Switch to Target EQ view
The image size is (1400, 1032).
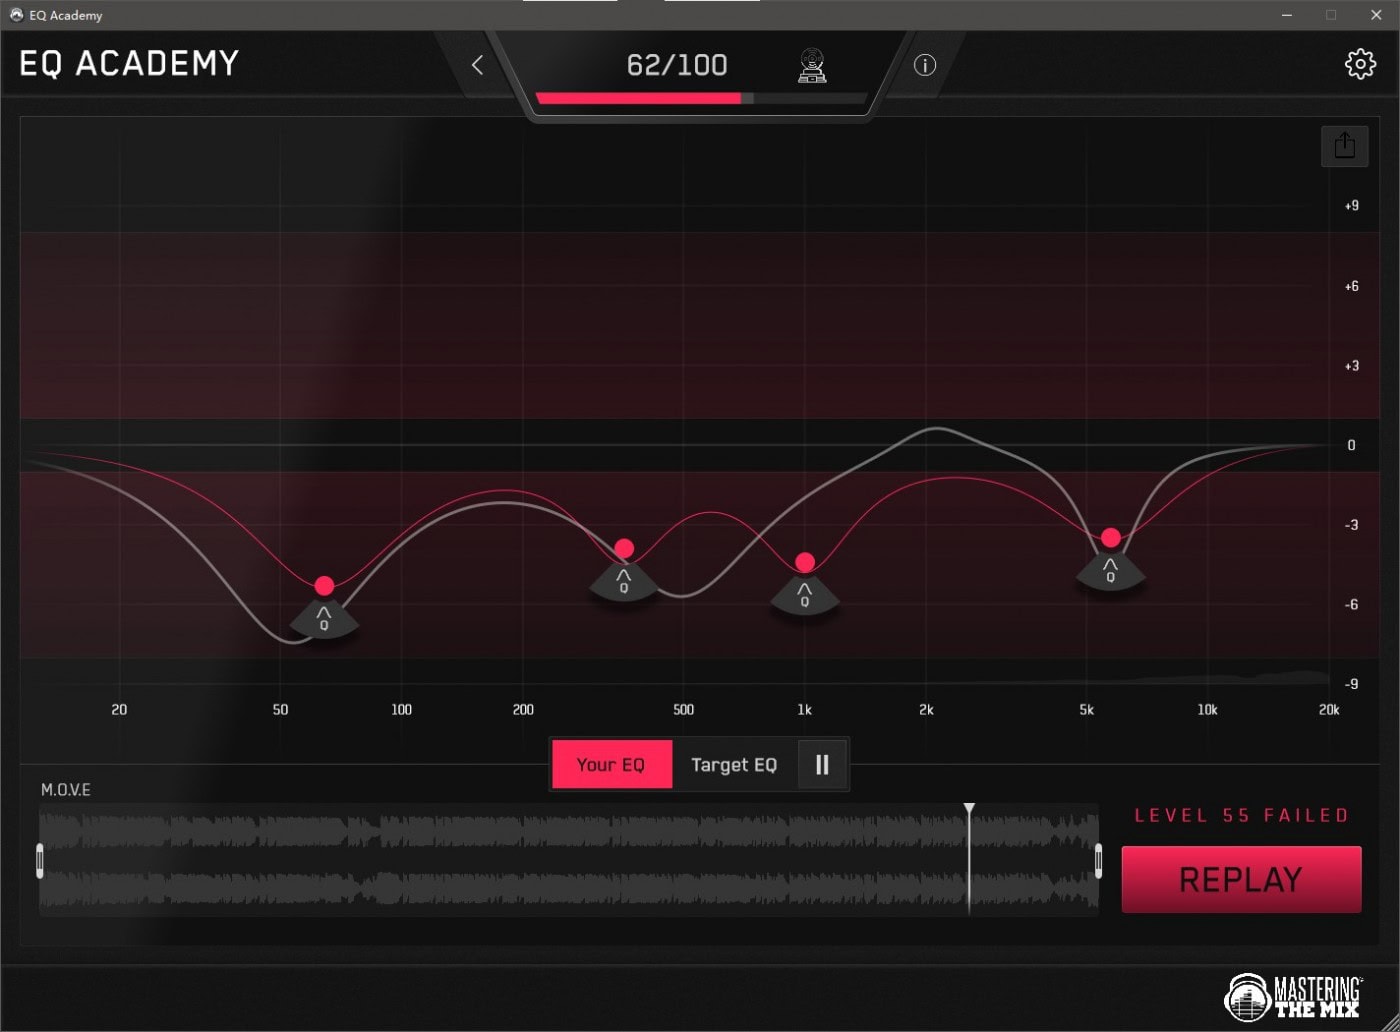(734, 765)
